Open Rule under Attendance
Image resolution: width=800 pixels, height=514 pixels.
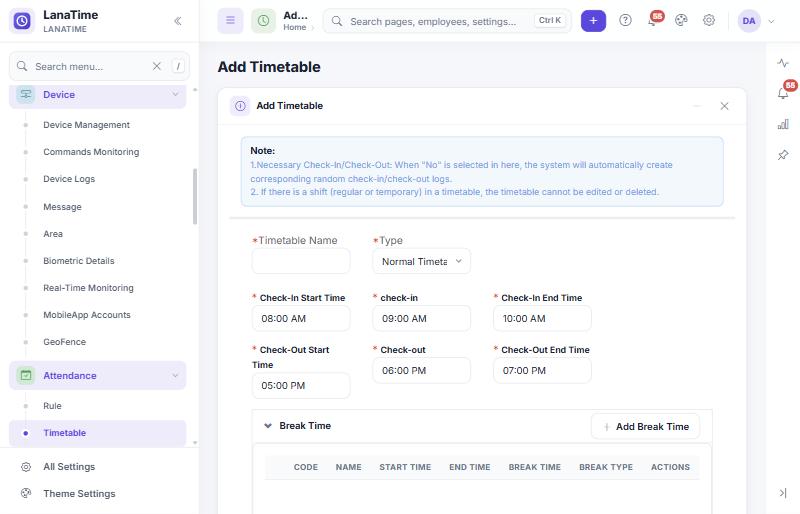click(52, 406)
